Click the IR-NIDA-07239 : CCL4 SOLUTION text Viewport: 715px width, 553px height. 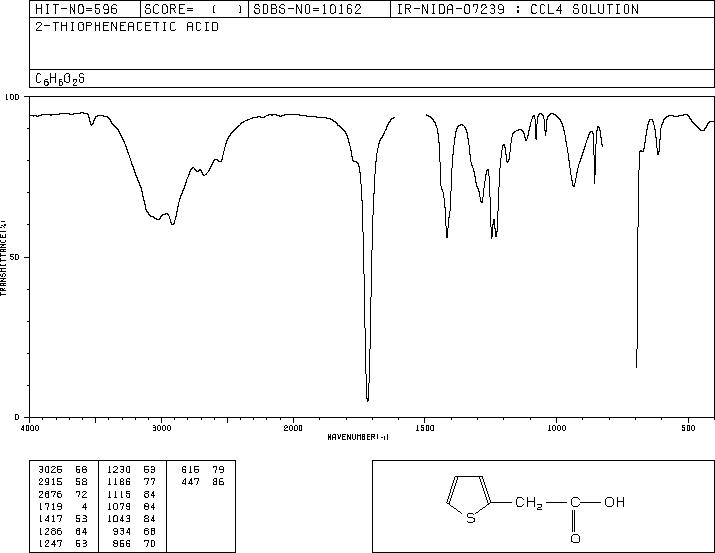click(x=518, y=9)
